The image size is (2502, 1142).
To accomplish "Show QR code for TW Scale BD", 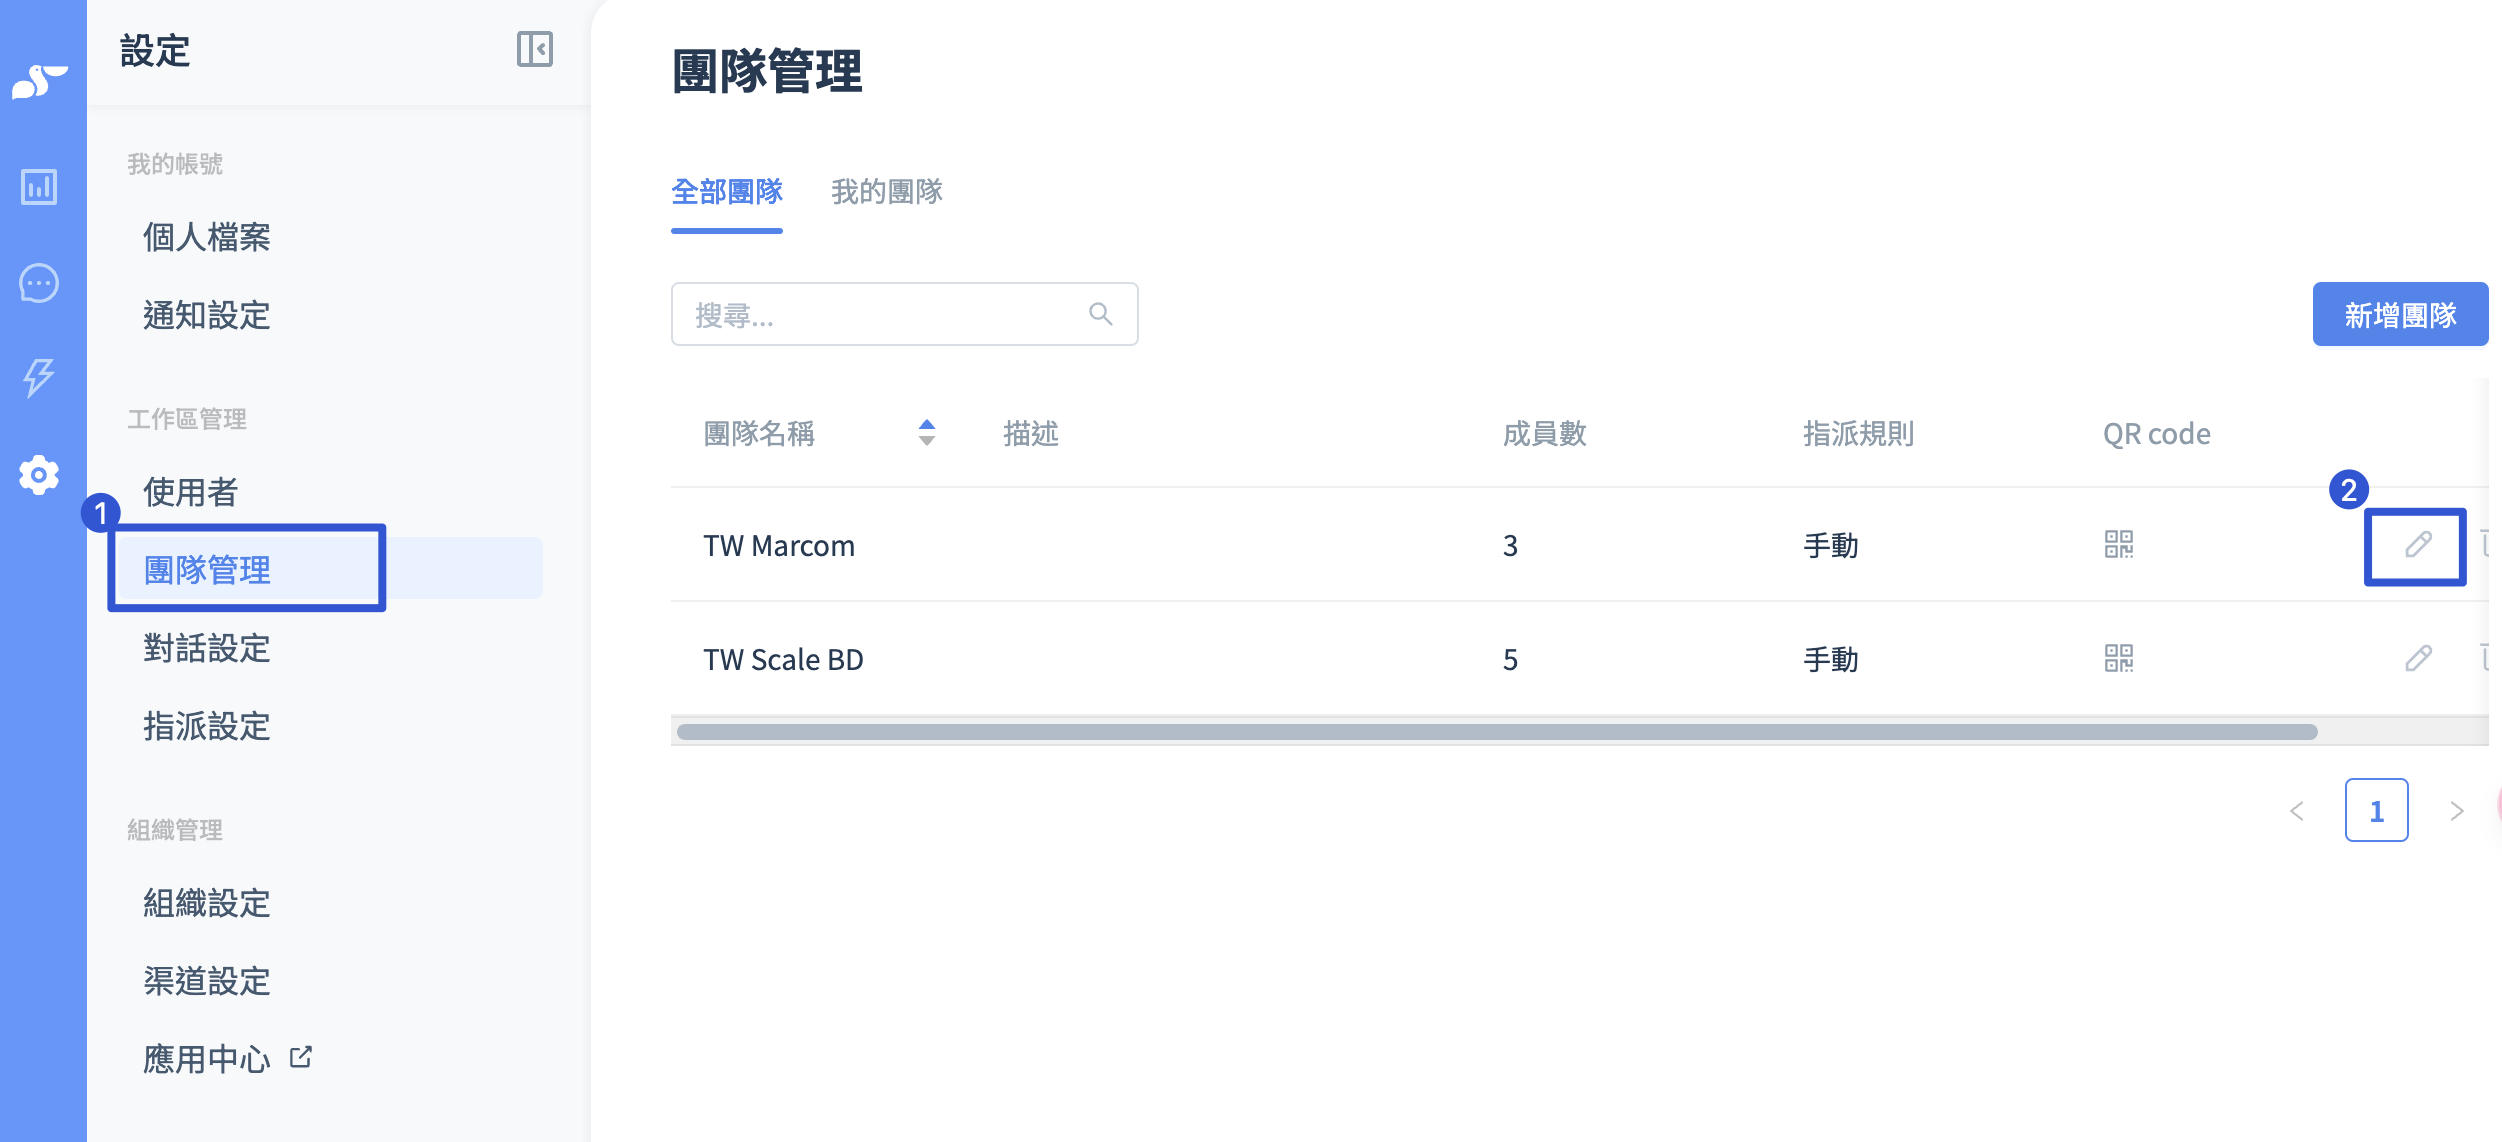I will [x=2118, y=658].
